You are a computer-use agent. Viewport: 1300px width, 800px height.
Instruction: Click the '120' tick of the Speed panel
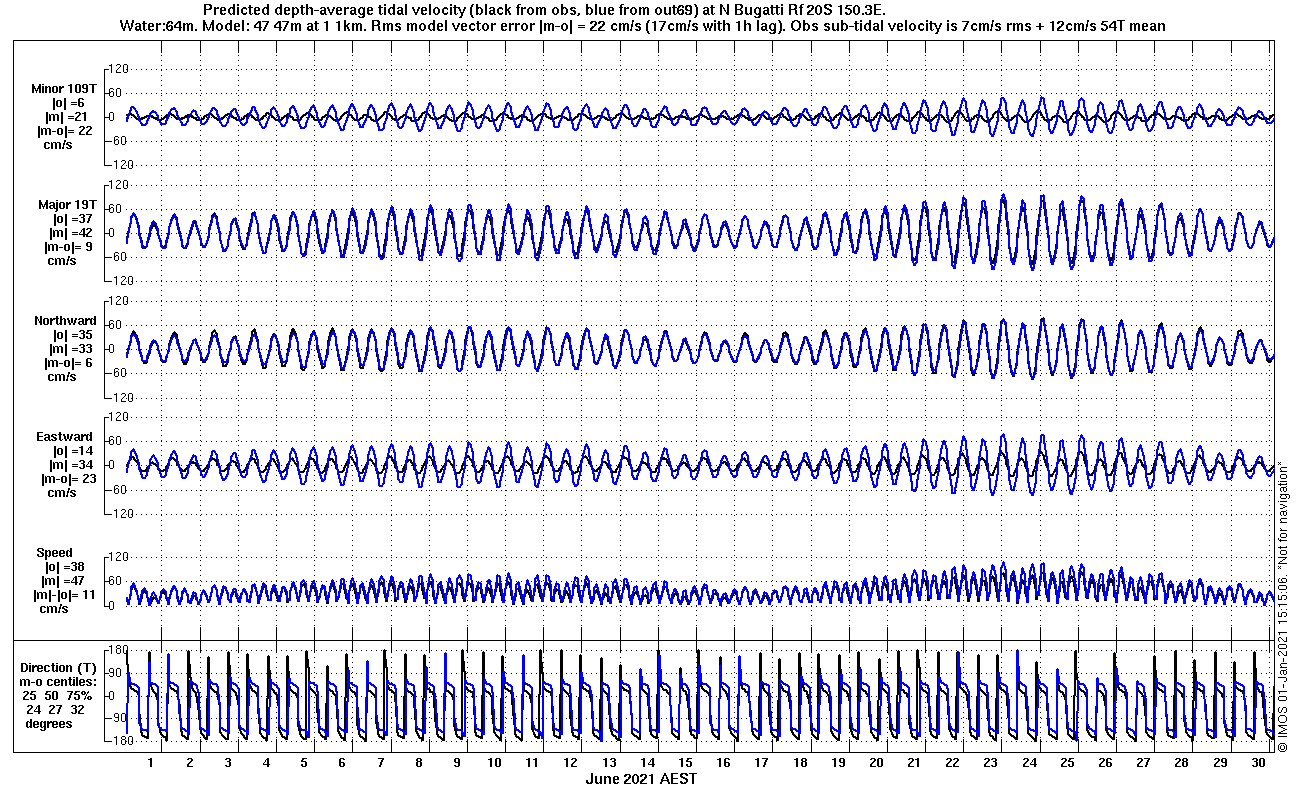coord(117,556)
